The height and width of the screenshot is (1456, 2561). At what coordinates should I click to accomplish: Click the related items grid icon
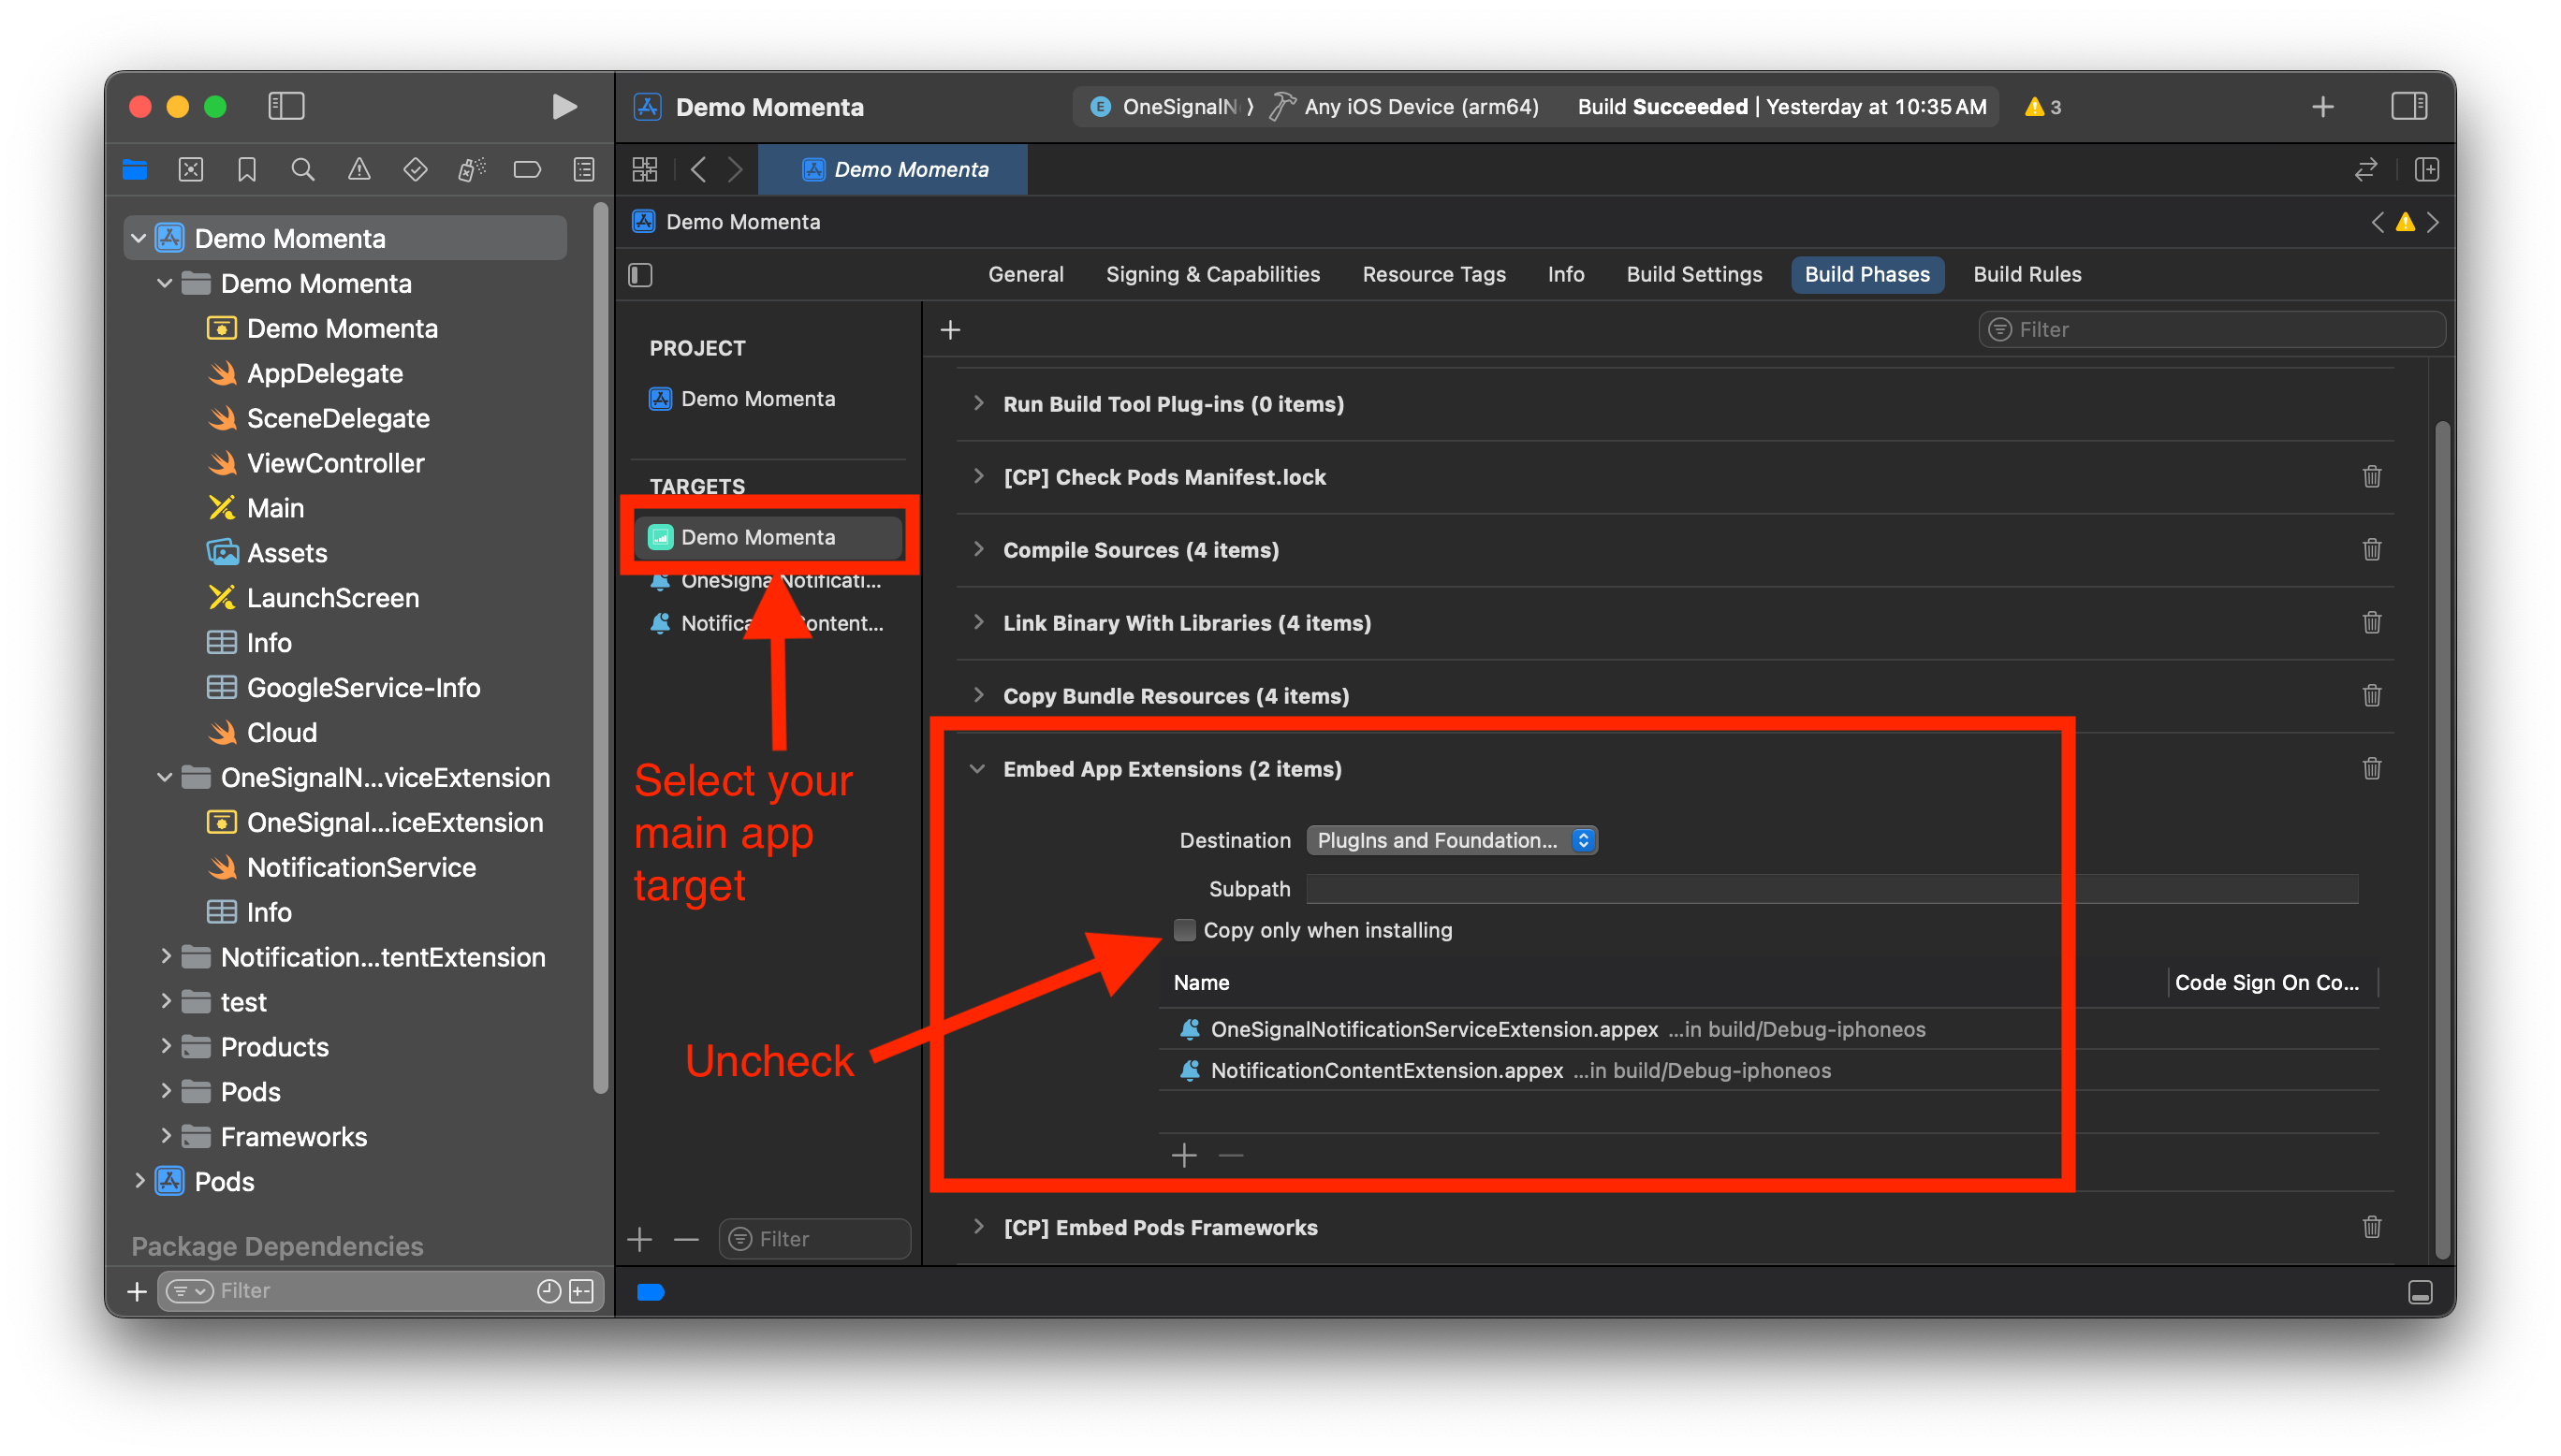(x=645, y=170)
